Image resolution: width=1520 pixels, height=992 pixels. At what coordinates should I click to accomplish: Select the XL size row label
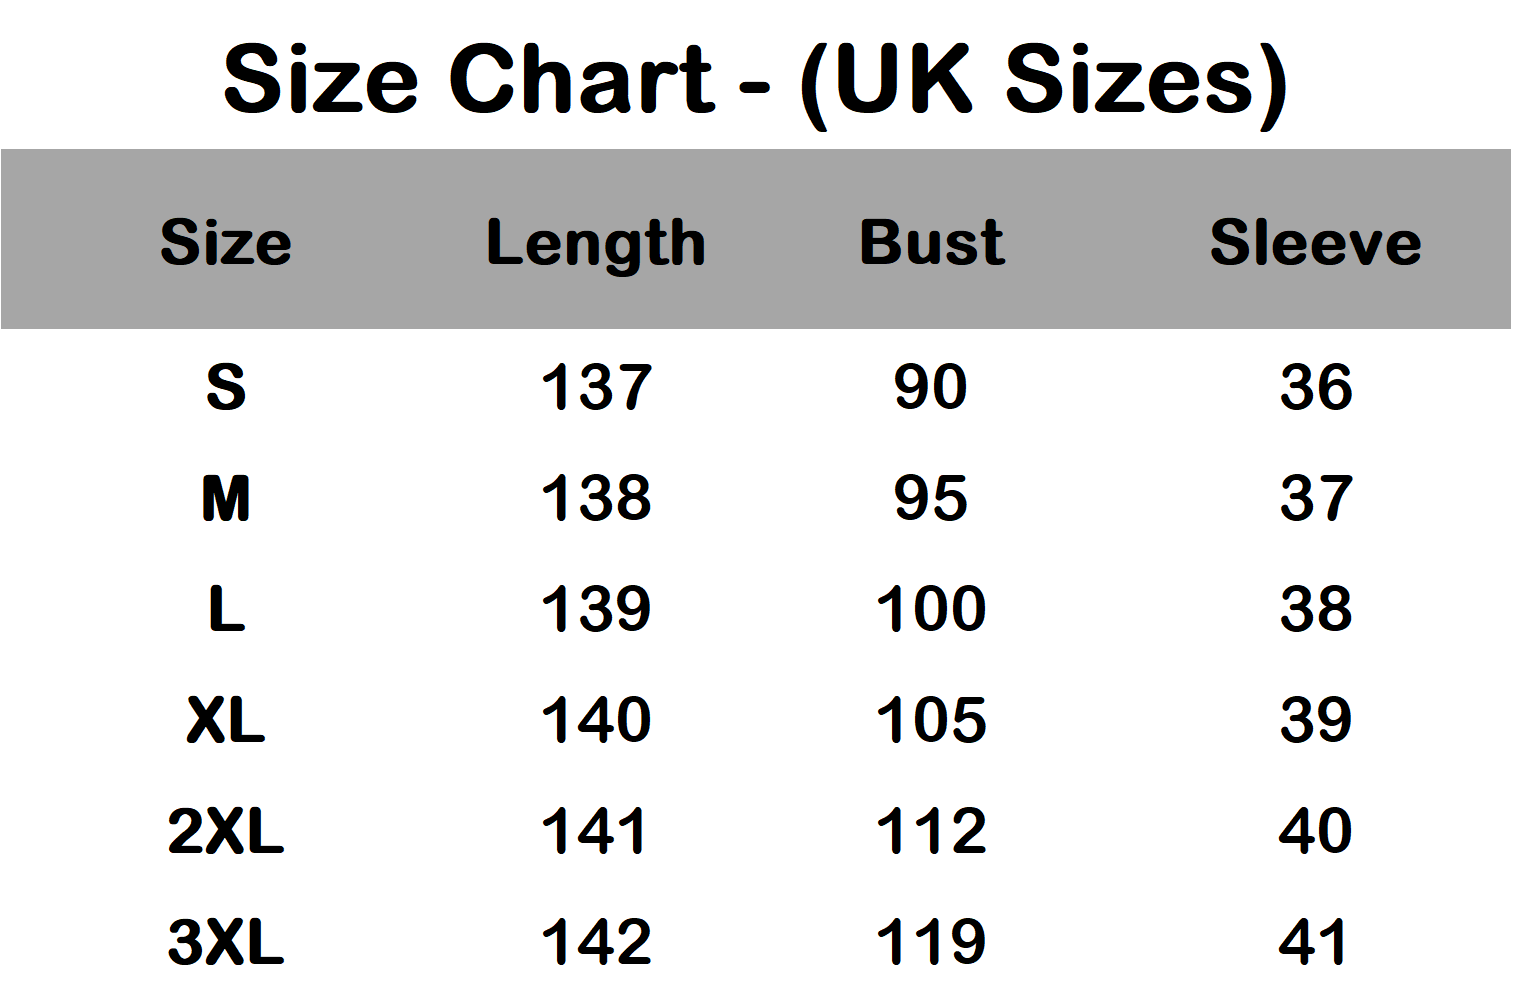(226, 720)
